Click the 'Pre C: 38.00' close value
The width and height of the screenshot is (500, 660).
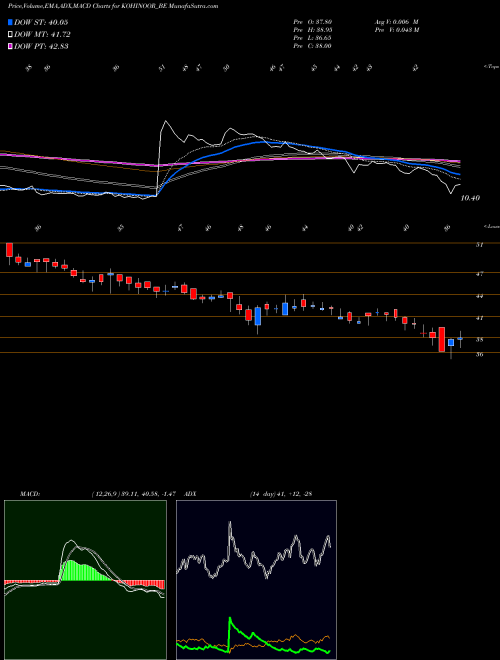coord(312,46)
